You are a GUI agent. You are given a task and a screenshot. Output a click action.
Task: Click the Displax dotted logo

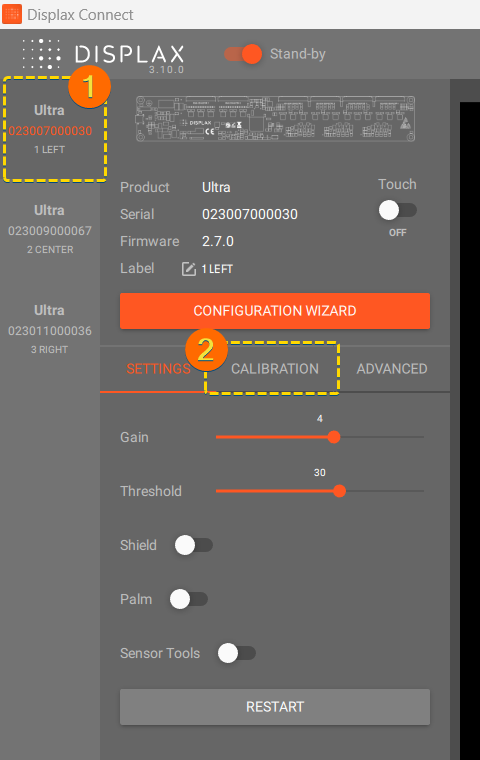(x=41, y=53)
